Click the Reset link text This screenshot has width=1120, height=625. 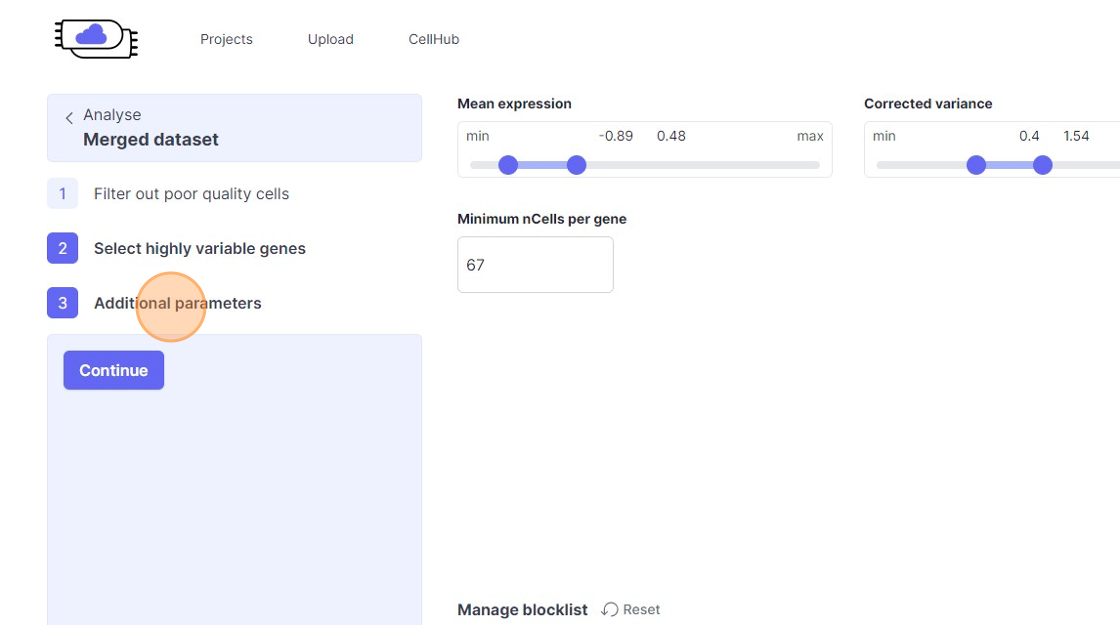pyautogui.click(x=641, y=609)
